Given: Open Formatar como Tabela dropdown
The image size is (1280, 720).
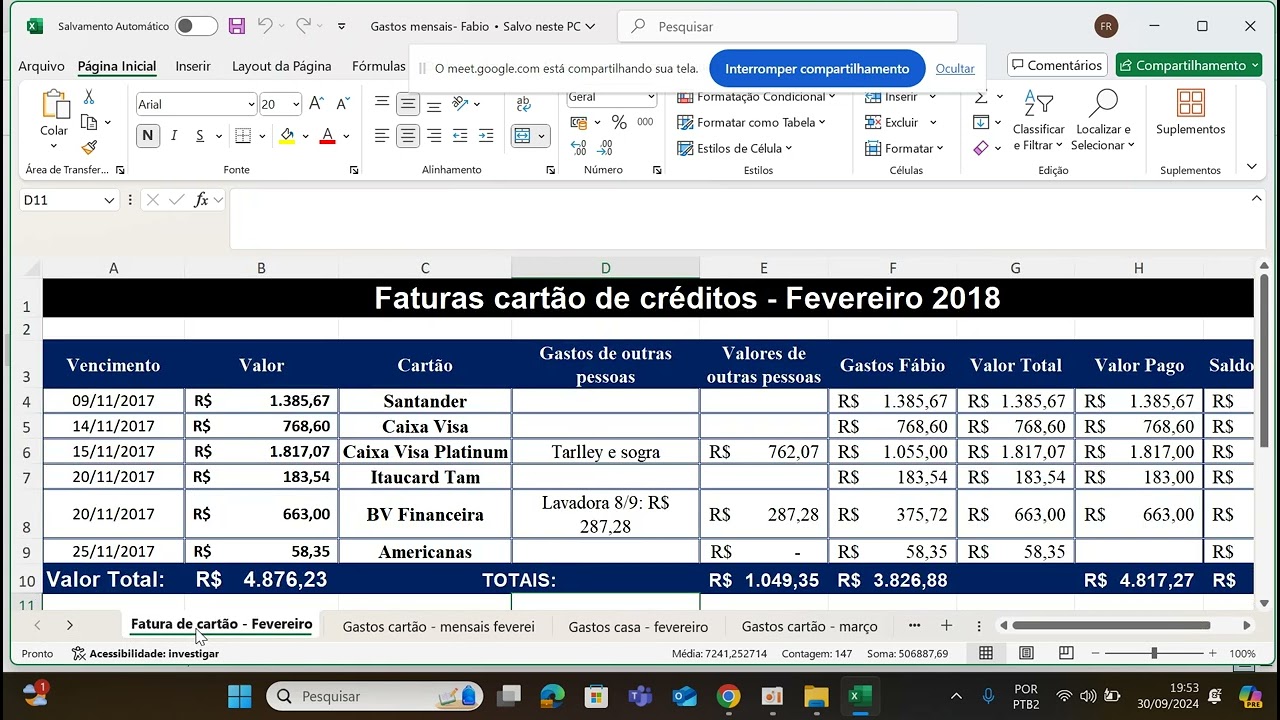Looking at the screenshot, I should (752, 122).
